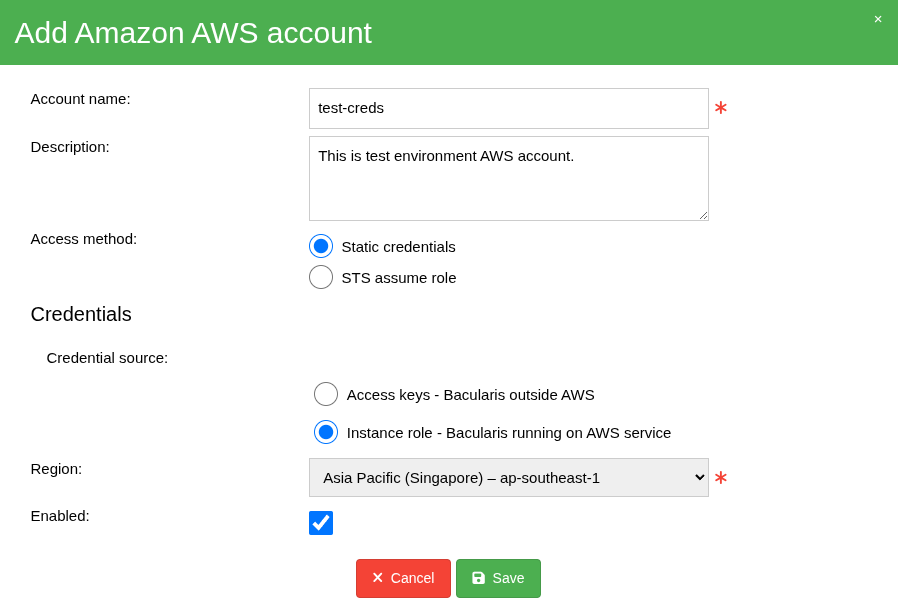
Task: Open the Region dropdown
Action: [509, 477]
